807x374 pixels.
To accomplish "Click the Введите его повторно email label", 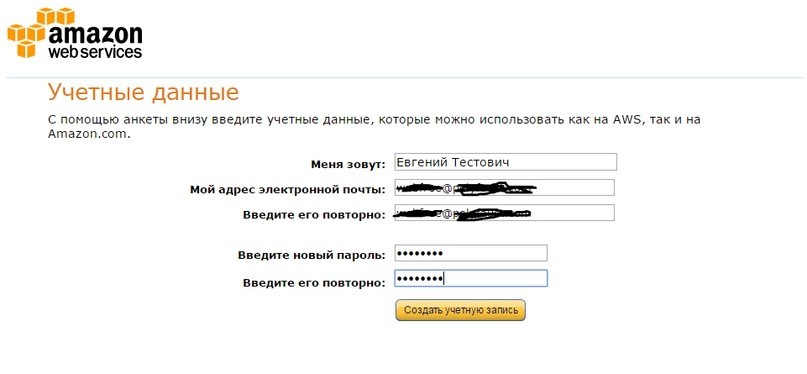I will [314, 215].
